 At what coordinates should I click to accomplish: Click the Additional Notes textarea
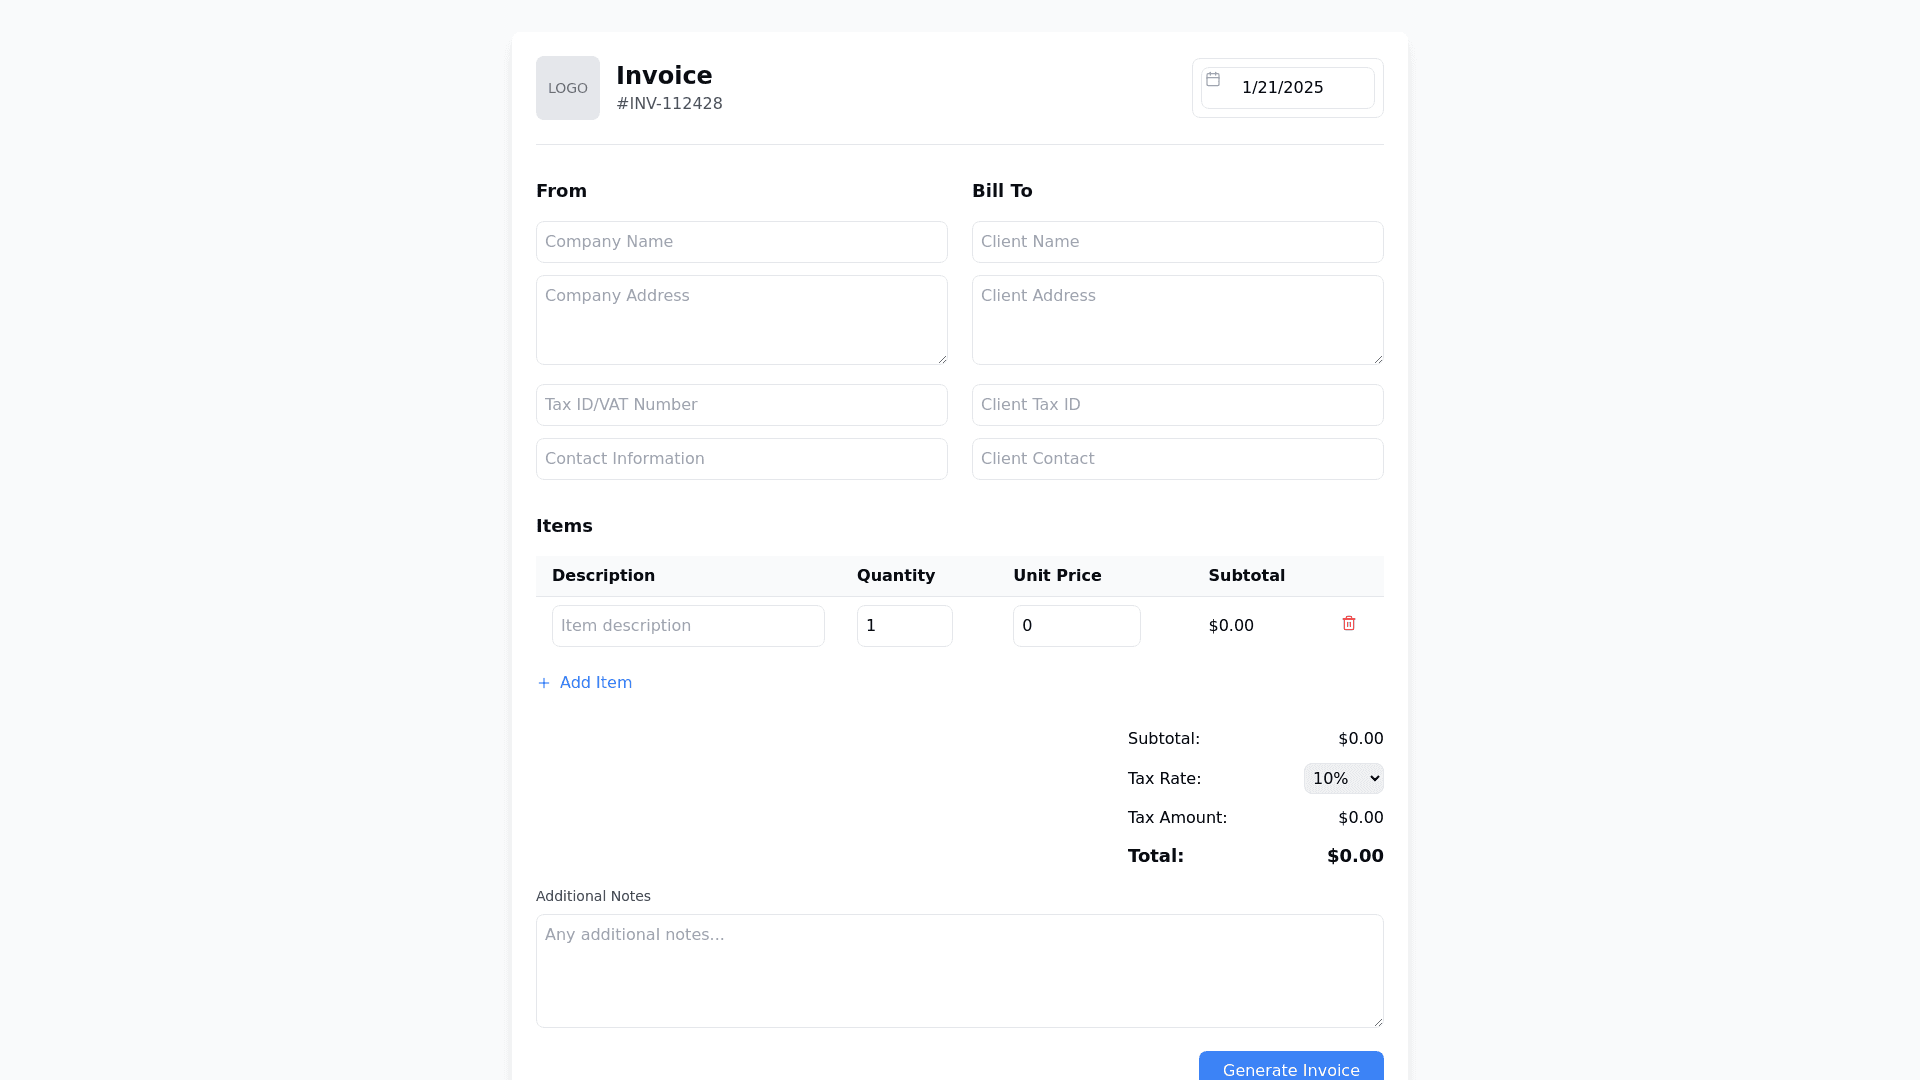pos(959,970)
